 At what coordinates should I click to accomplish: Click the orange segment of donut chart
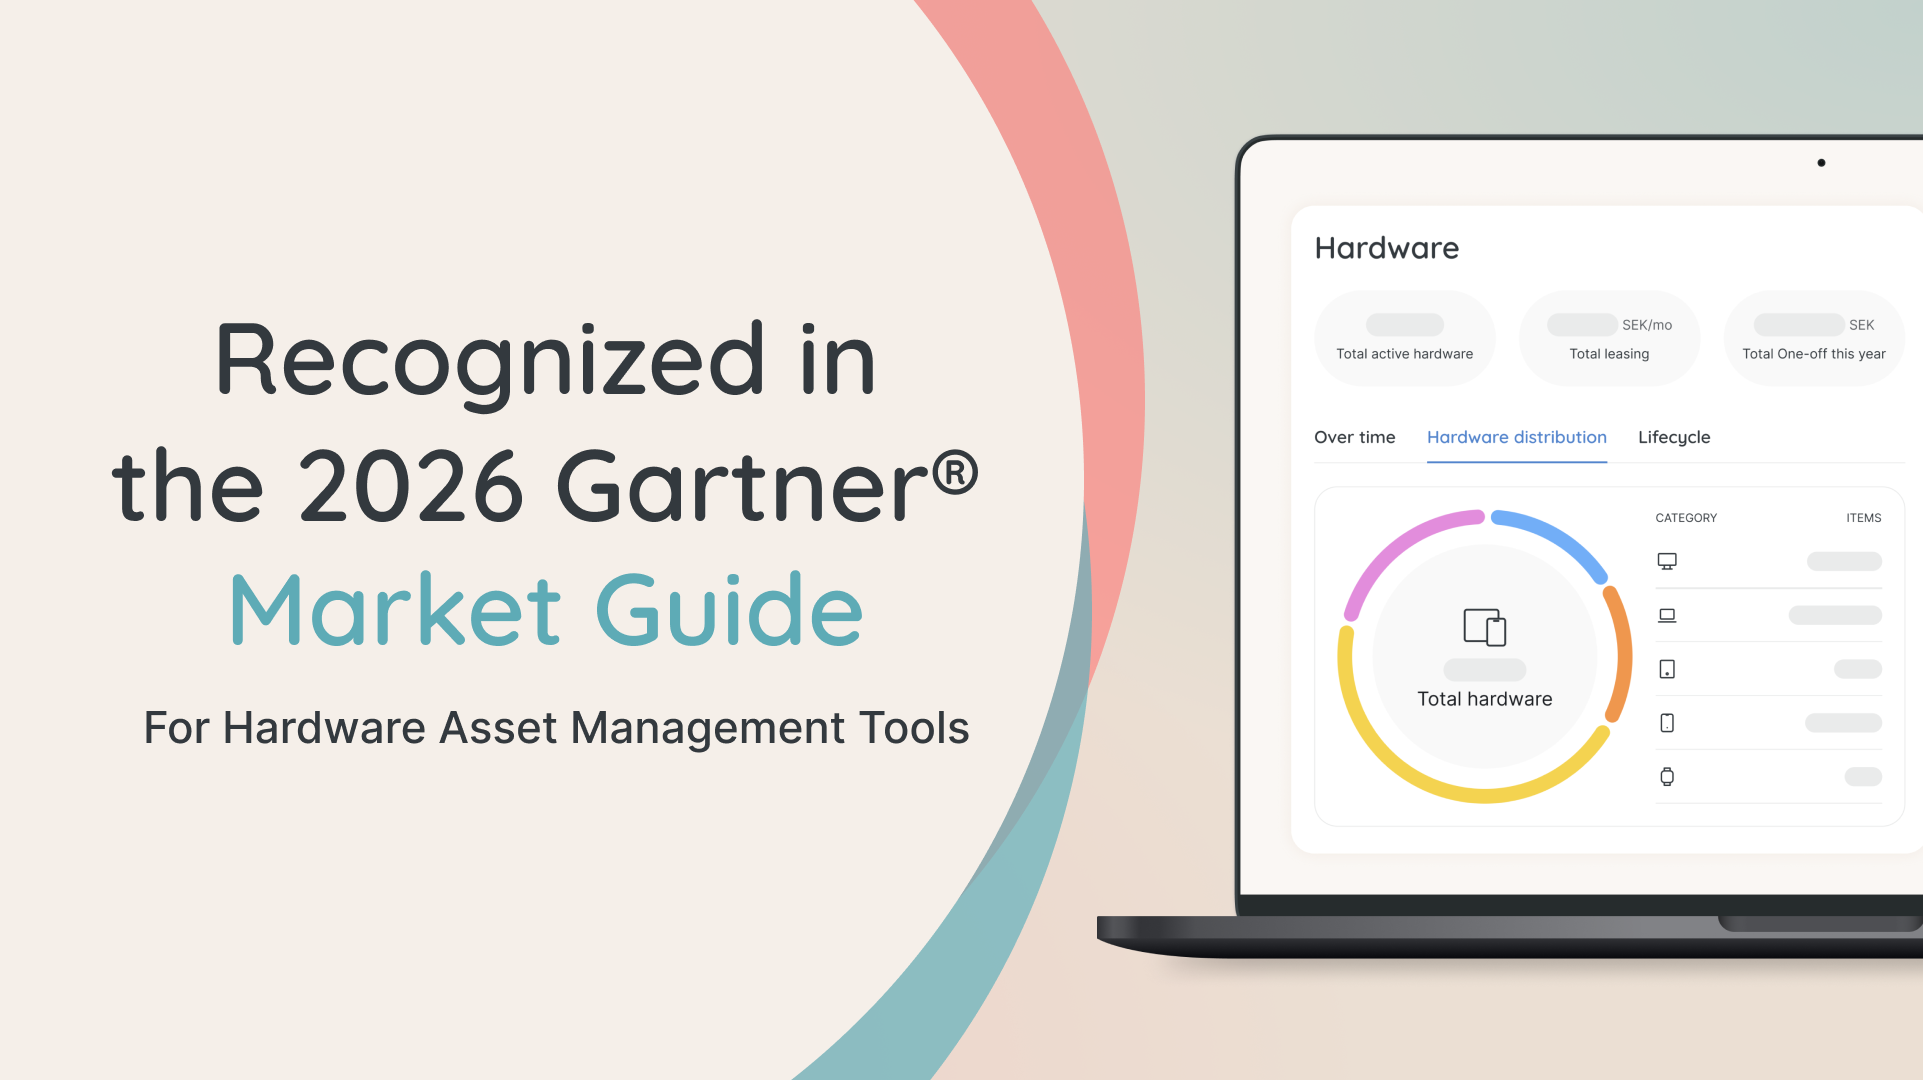coord(1622,655)
